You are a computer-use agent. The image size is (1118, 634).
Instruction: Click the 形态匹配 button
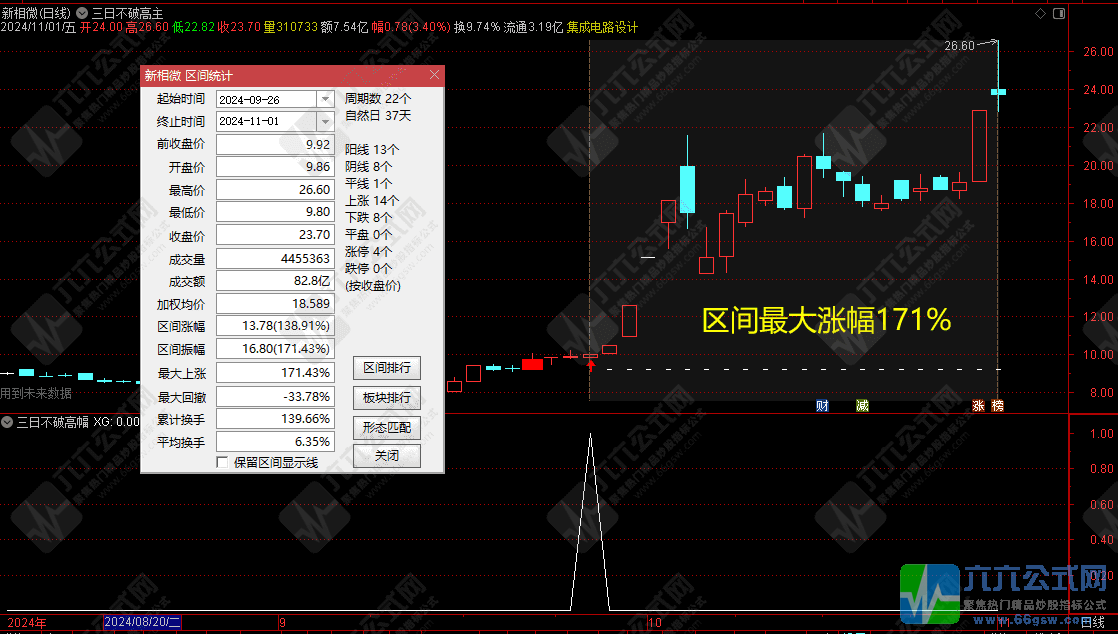point(386,428)
